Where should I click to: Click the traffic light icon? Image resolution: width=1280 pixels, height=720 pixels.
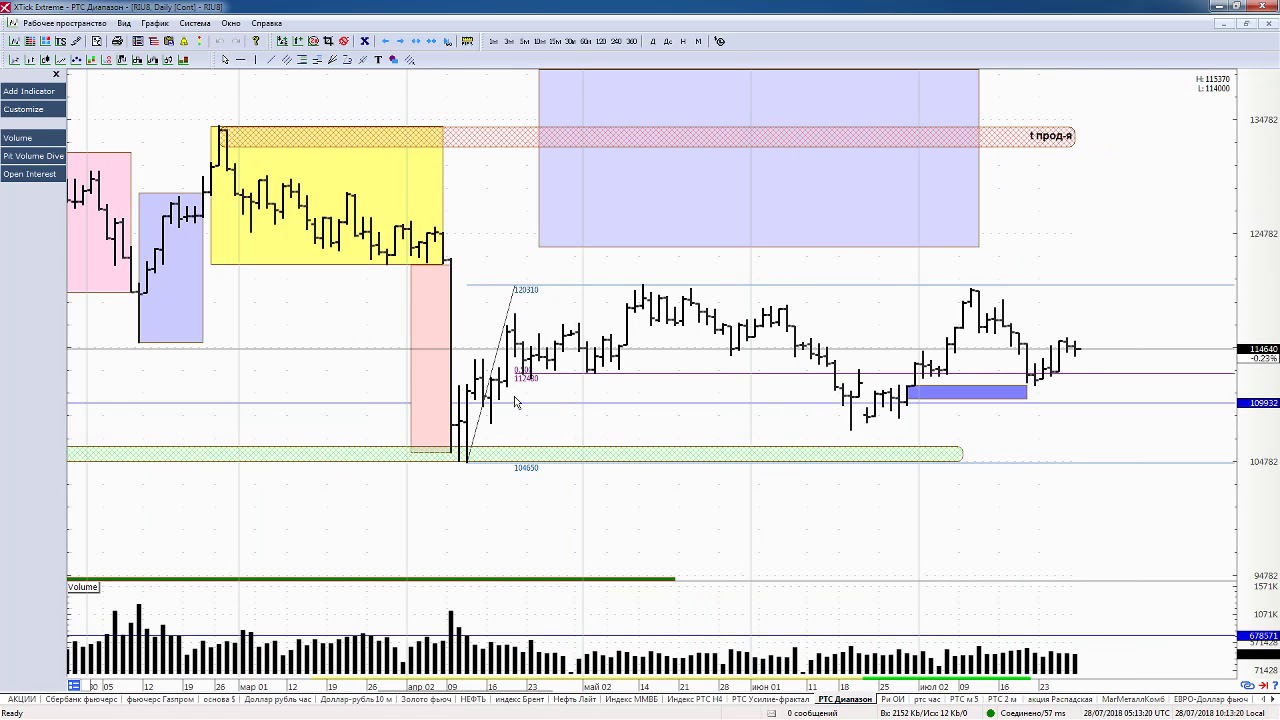point(199,41)
